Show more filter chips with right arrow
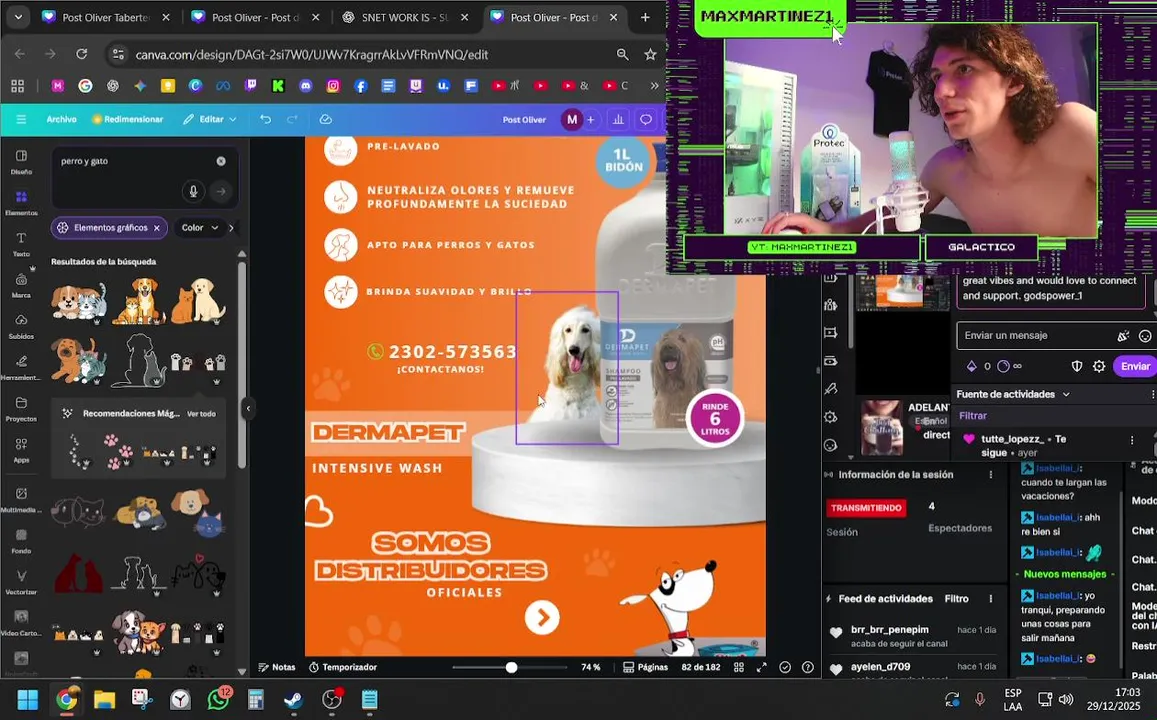The width and height of the screenshot is (1157, 720). (232, 228)
